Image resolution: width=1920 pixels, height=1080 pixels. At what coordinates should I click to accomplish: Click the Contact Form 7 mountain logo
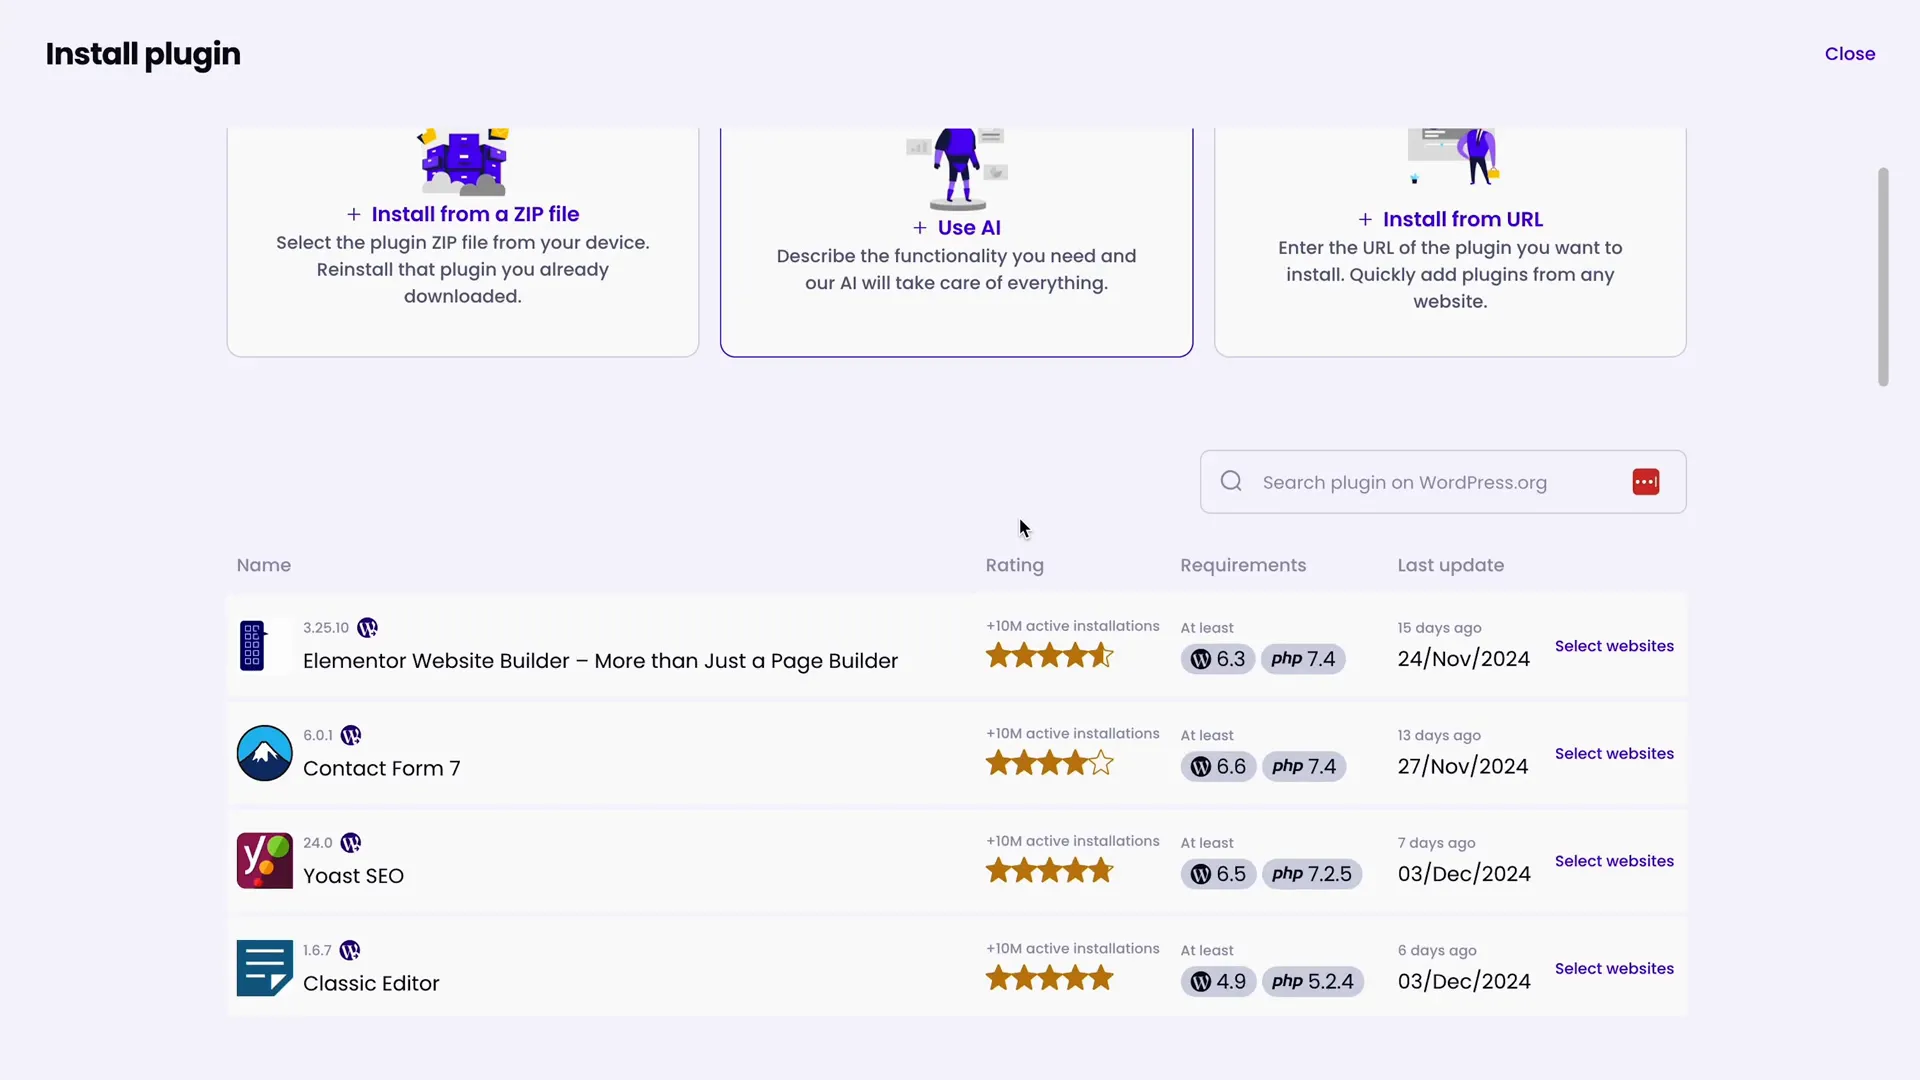[x=265, y=753]
